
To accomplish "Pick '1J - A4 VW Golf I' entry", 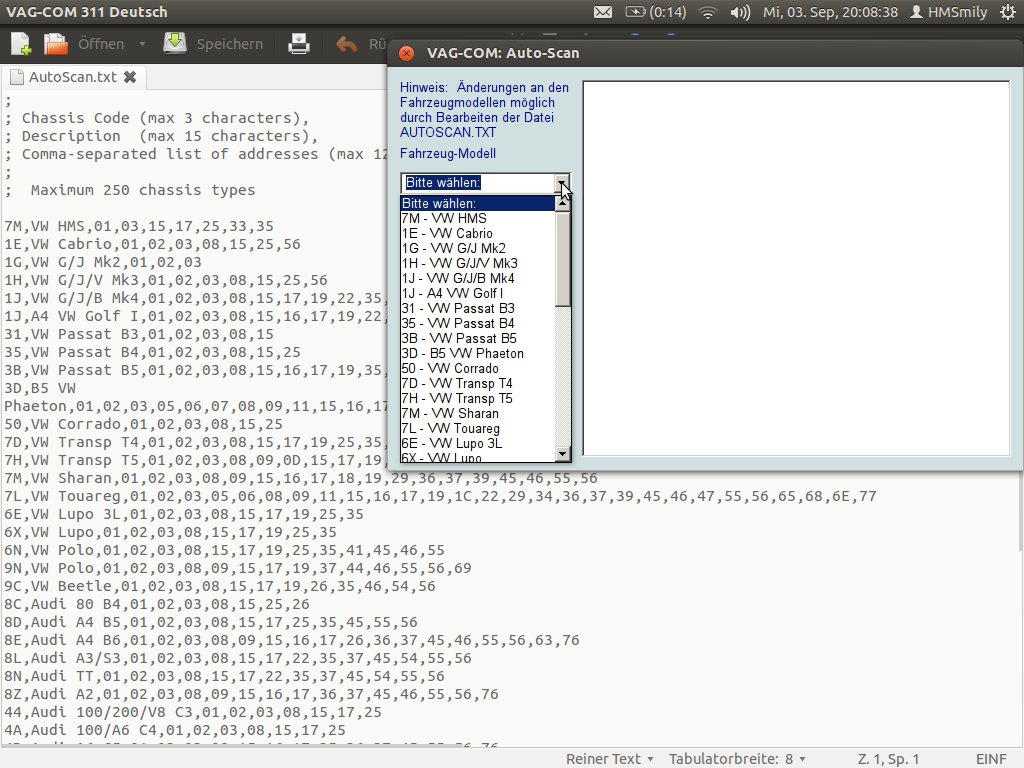I will click(477, 293).
